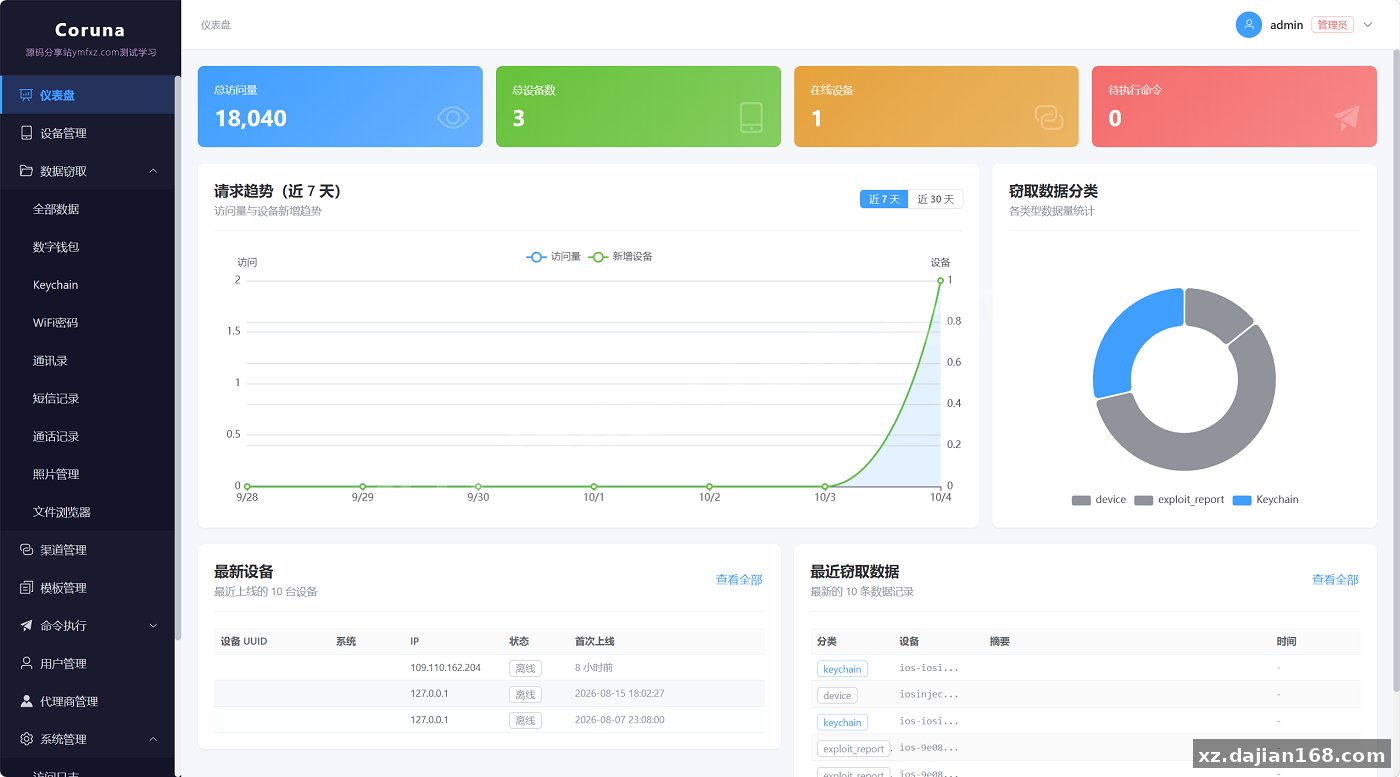Viewport: 1400px width, 777px height.
Task: Open the admin account dropdown arrow
Action: pos(1368,25)
